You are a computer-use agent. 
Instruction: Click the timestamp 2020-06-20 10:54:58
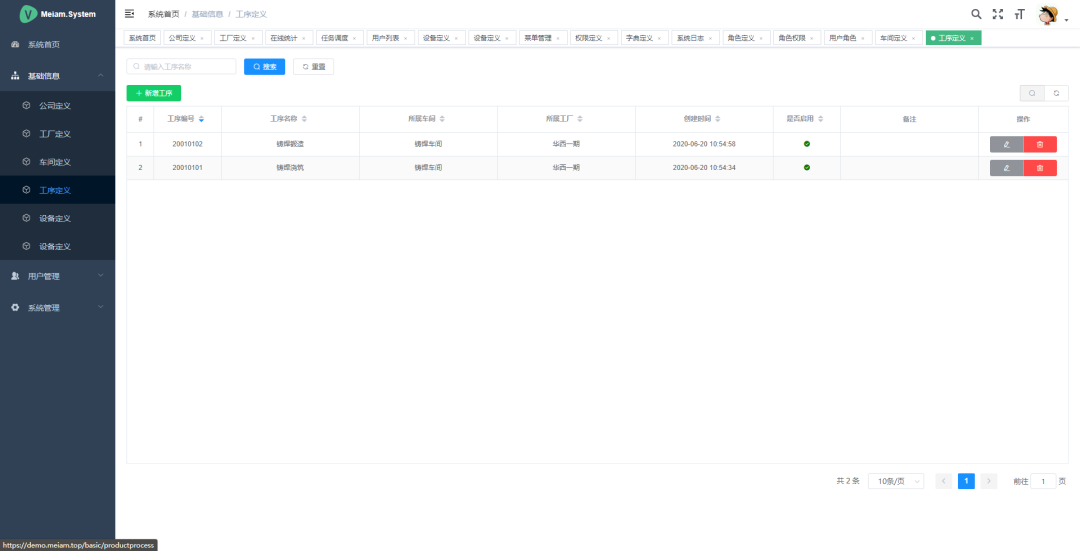point(704,144)
